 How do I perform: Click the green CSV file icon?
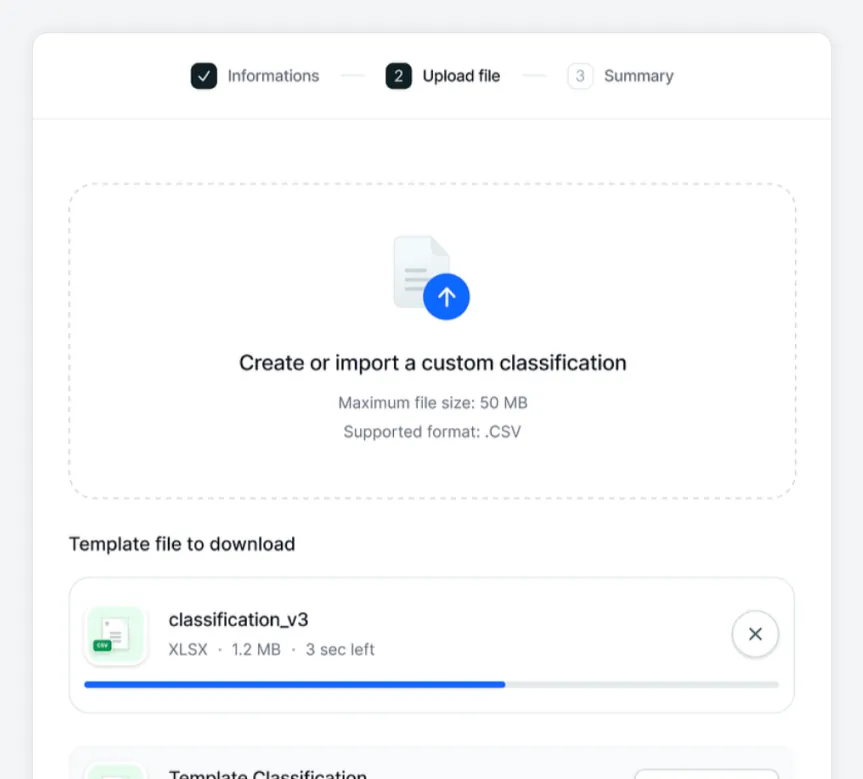[115, 635]
